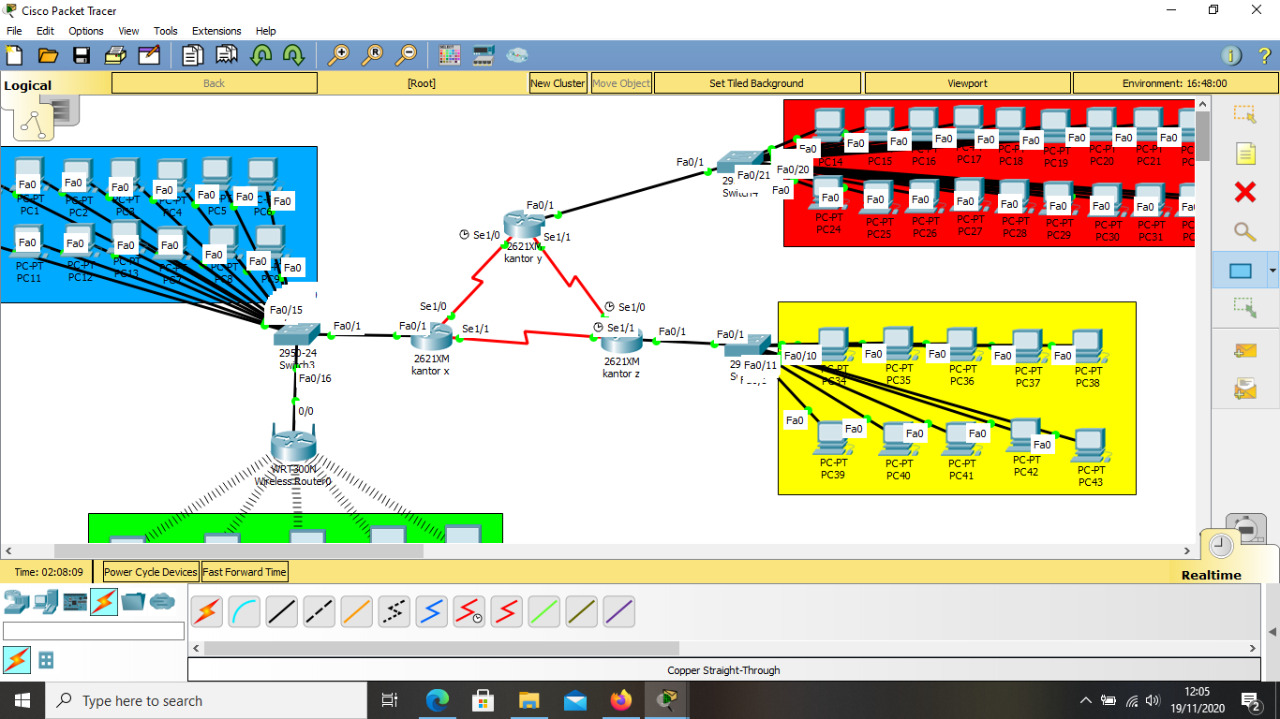Click the Environment time button

pyautogui.click(x=1174, y=83)
